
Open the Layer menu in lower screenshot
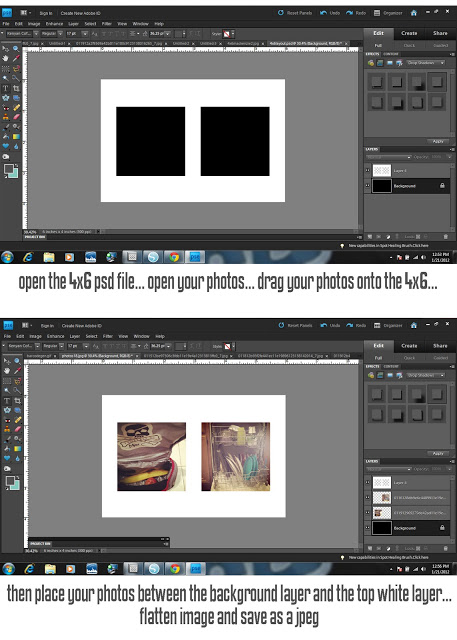(x=75, y=336)
